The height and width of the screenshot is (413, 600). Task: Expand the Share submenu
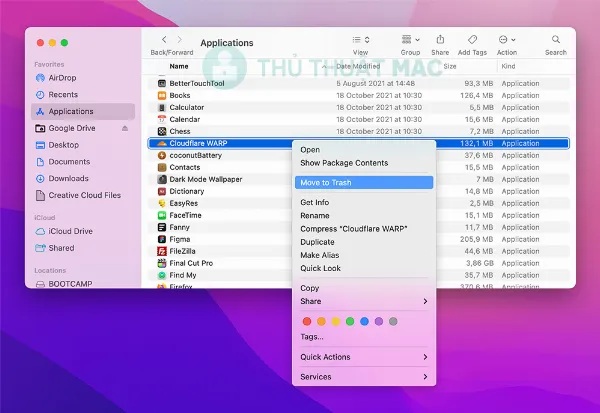pyautogui.click(x=364, y=301)
